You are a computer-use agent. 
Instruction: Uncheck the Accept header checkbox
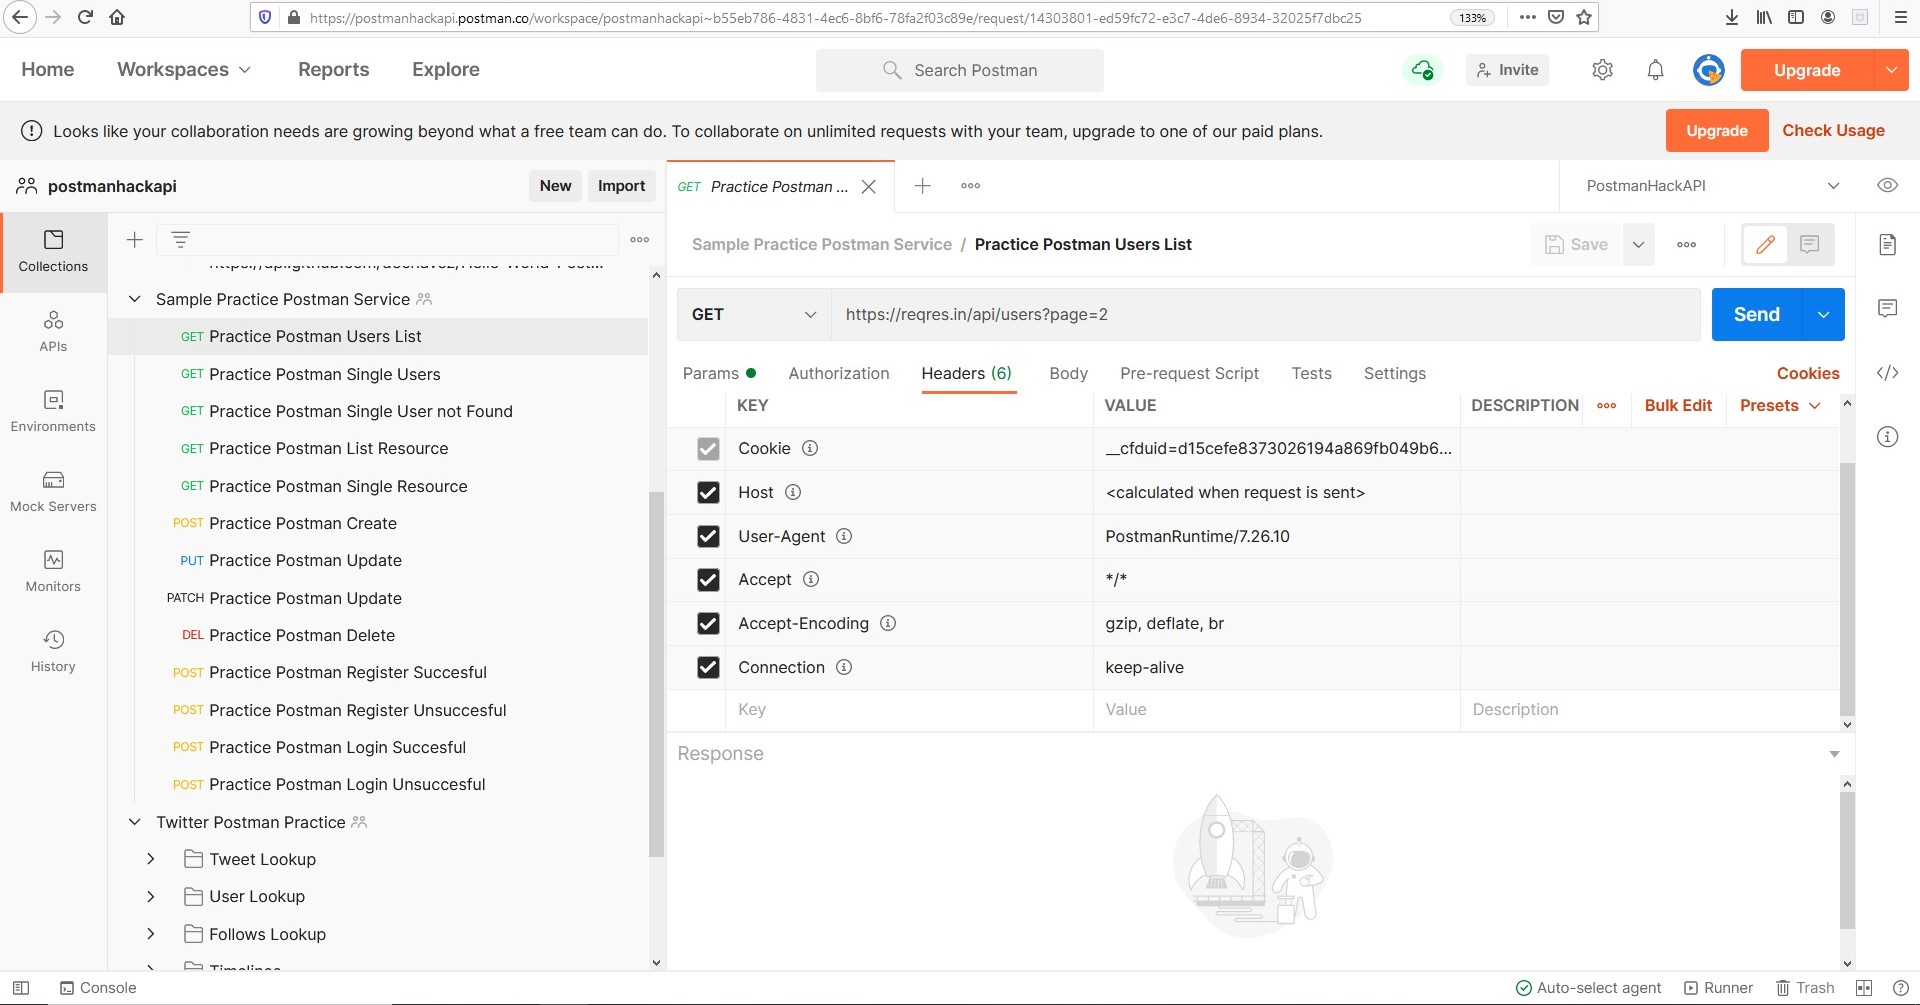coord(708,580)
